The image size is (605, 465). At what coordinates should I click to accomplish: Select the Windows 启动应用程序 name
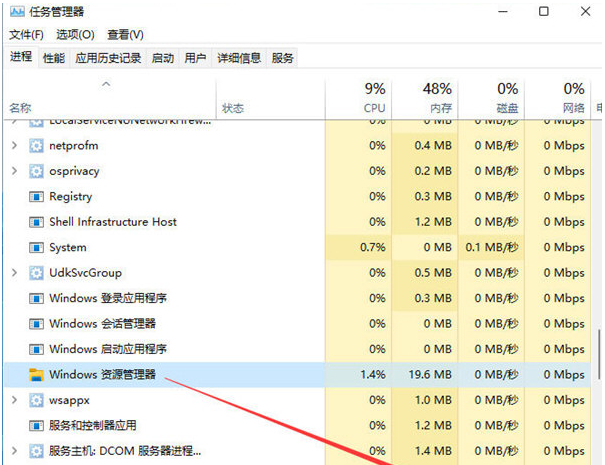click(108, 350)
